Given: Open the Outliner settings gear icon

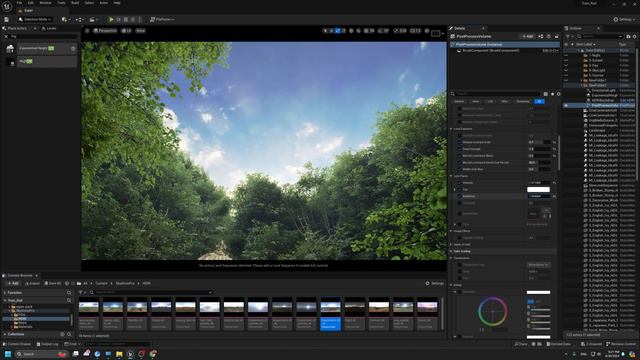Looking at the screenshot, I should pyautogui.click(x=634, y=36).
